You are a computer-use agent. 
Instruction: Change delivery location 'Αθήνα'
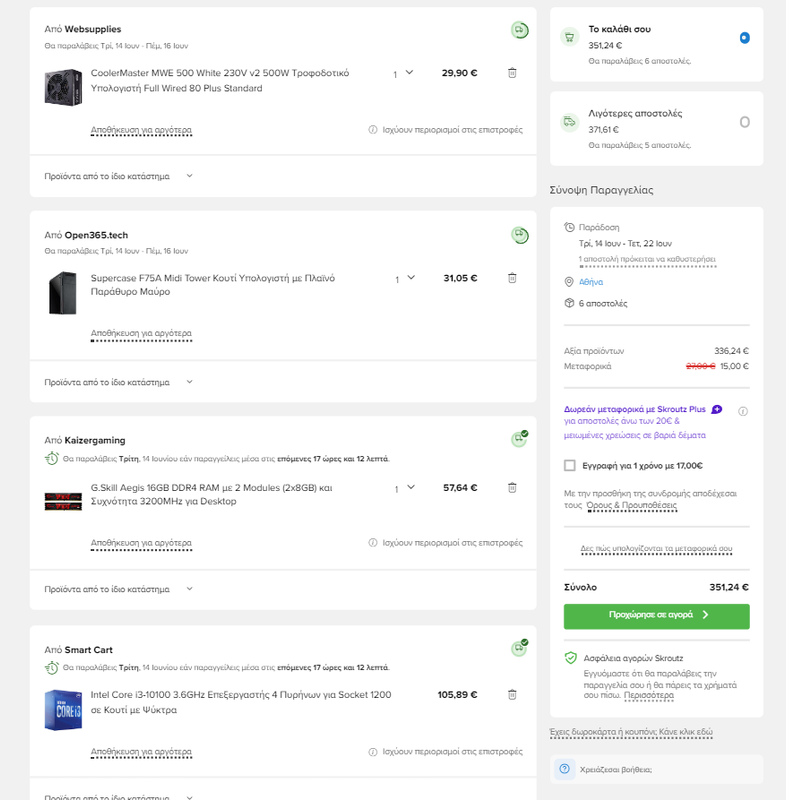(x=591, y=282)
